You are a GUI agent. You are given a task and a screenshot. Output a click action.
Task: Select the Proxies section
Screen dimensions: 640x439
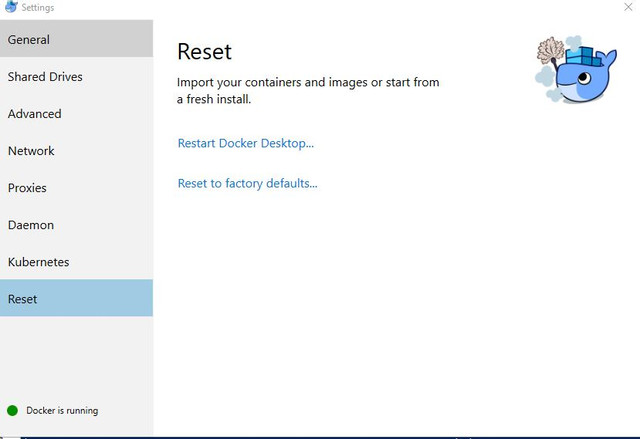click(76, 188)
